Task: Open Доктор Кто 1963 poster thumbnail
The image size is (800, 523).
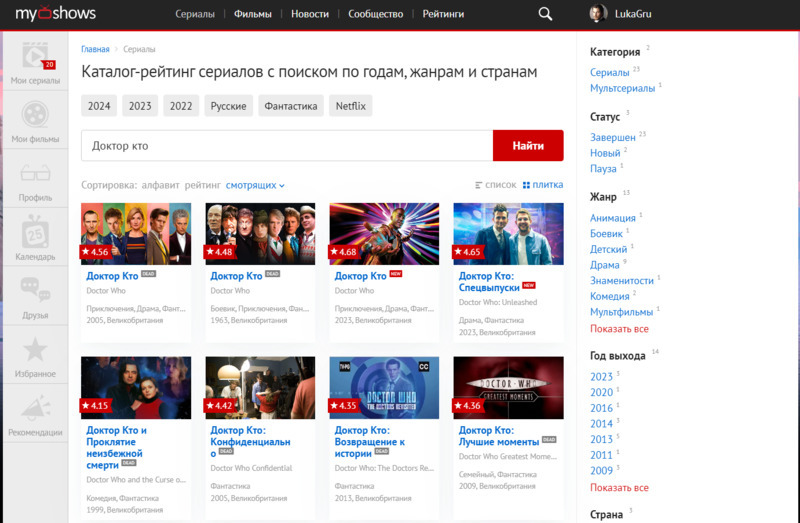Action: pyautogui.click(x=260, y=234)
